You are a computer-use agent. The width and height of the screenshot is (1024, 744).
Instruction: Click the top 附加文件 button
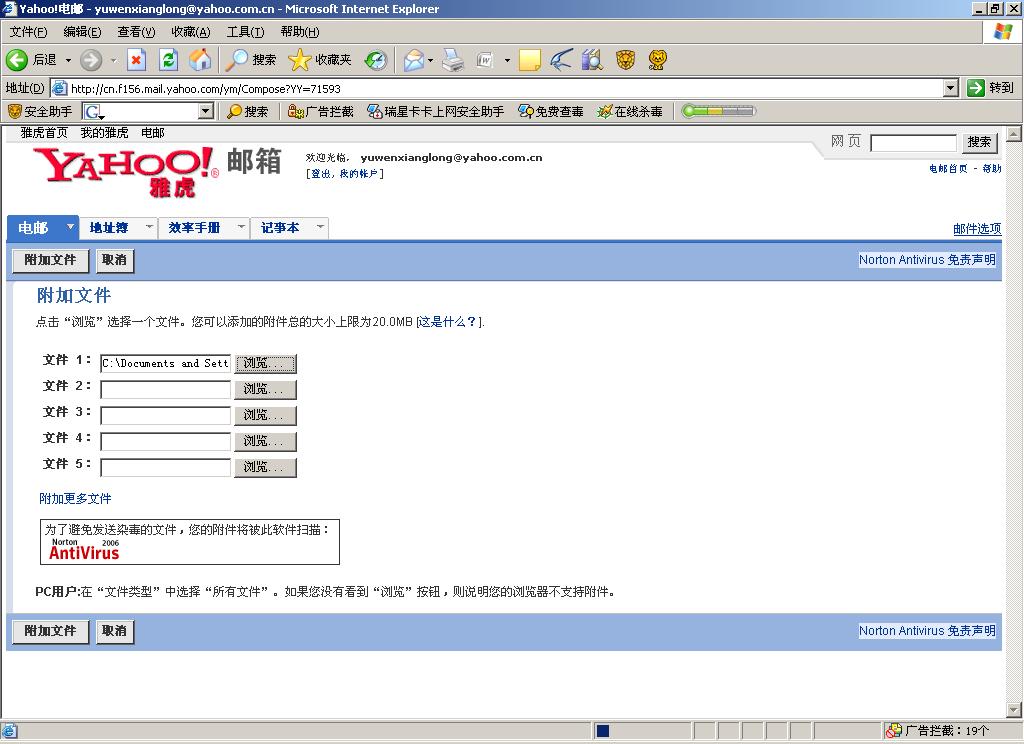click(50, 260)
